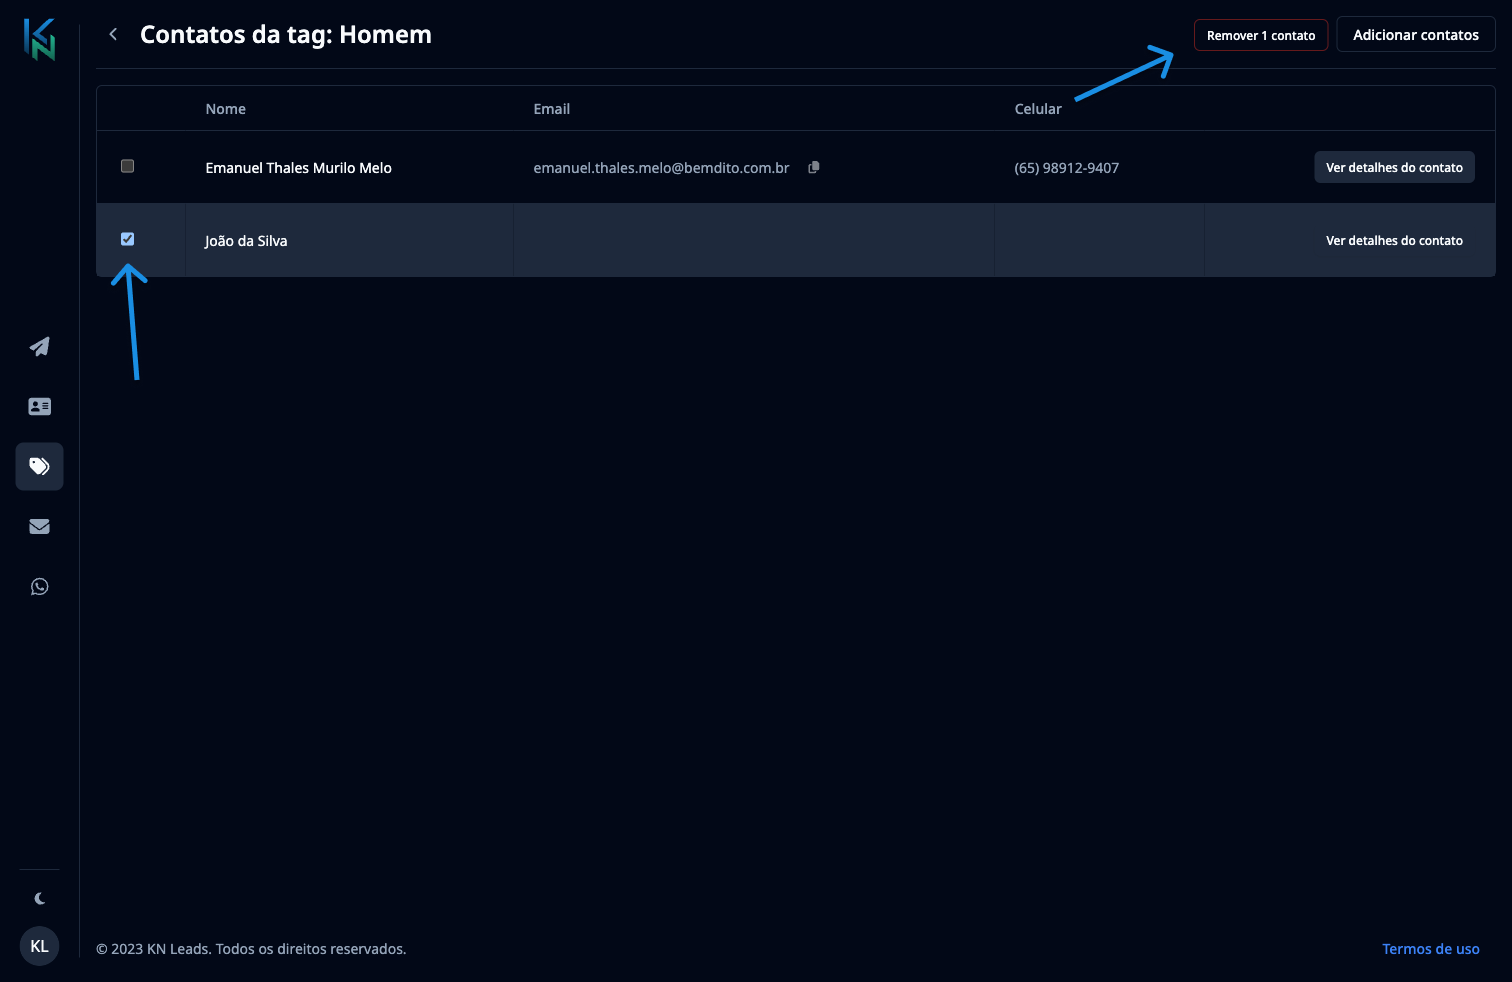Toggle dark mode moon icon
The image size is (1512, 982).
[x=40, y=898]
